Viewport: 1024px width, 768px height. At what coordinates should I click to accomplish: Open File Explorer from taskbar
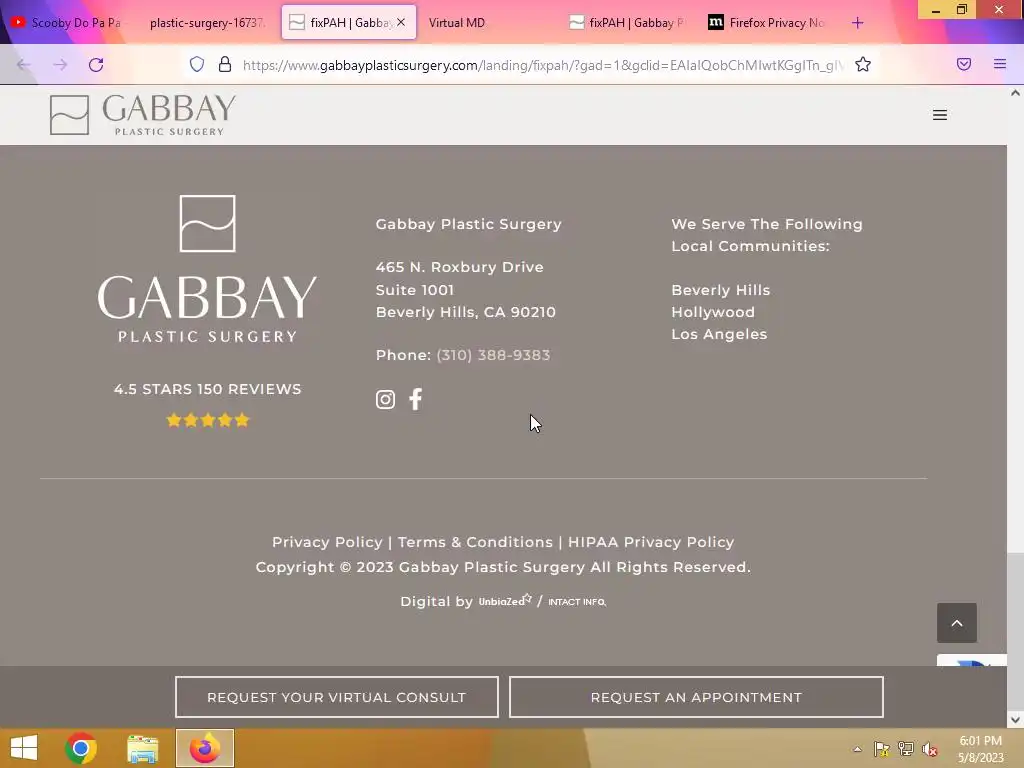[142, 748]
